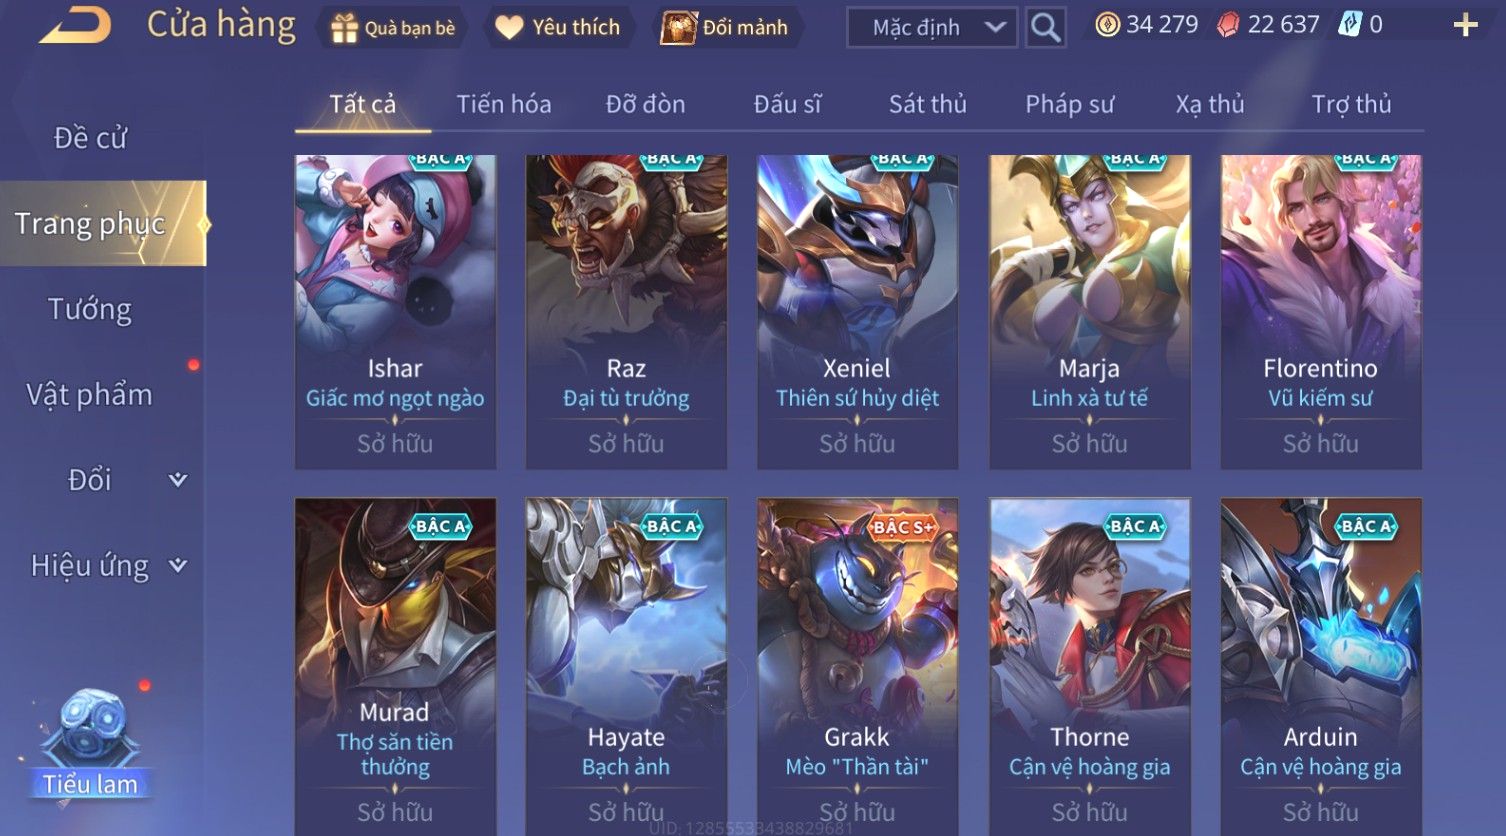Check the gold coin balance icon
This screenshot has width=1506, height=836.
pos(1107,25)
